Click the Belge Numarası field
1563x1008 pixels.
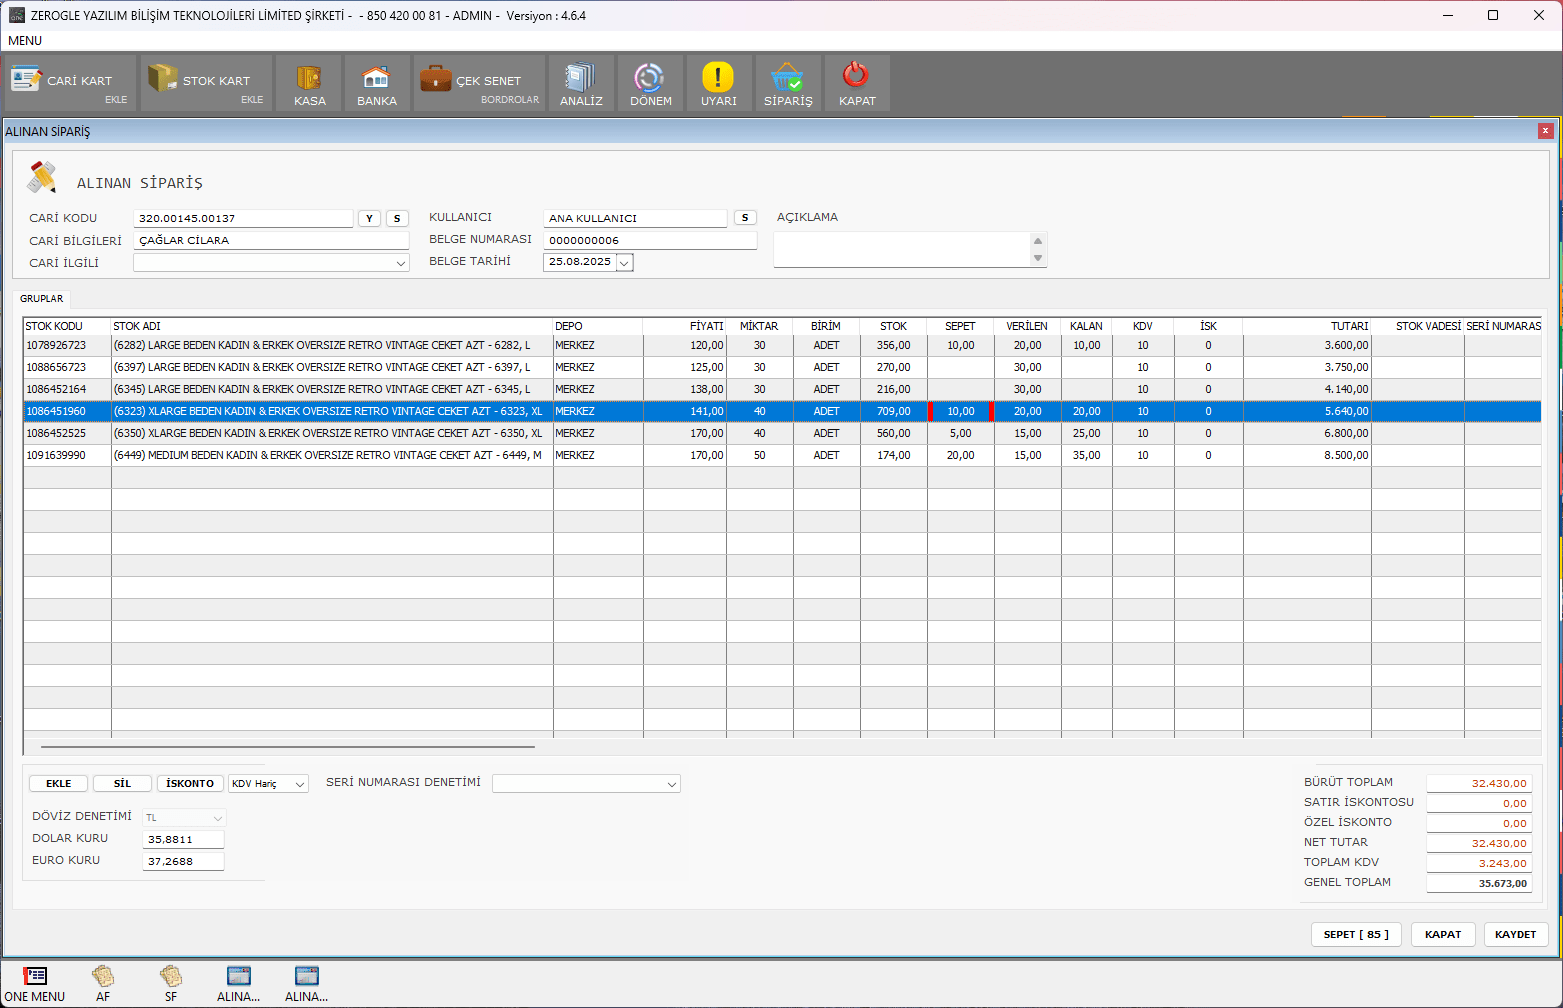pyautogui.click(x=650, y=240)
